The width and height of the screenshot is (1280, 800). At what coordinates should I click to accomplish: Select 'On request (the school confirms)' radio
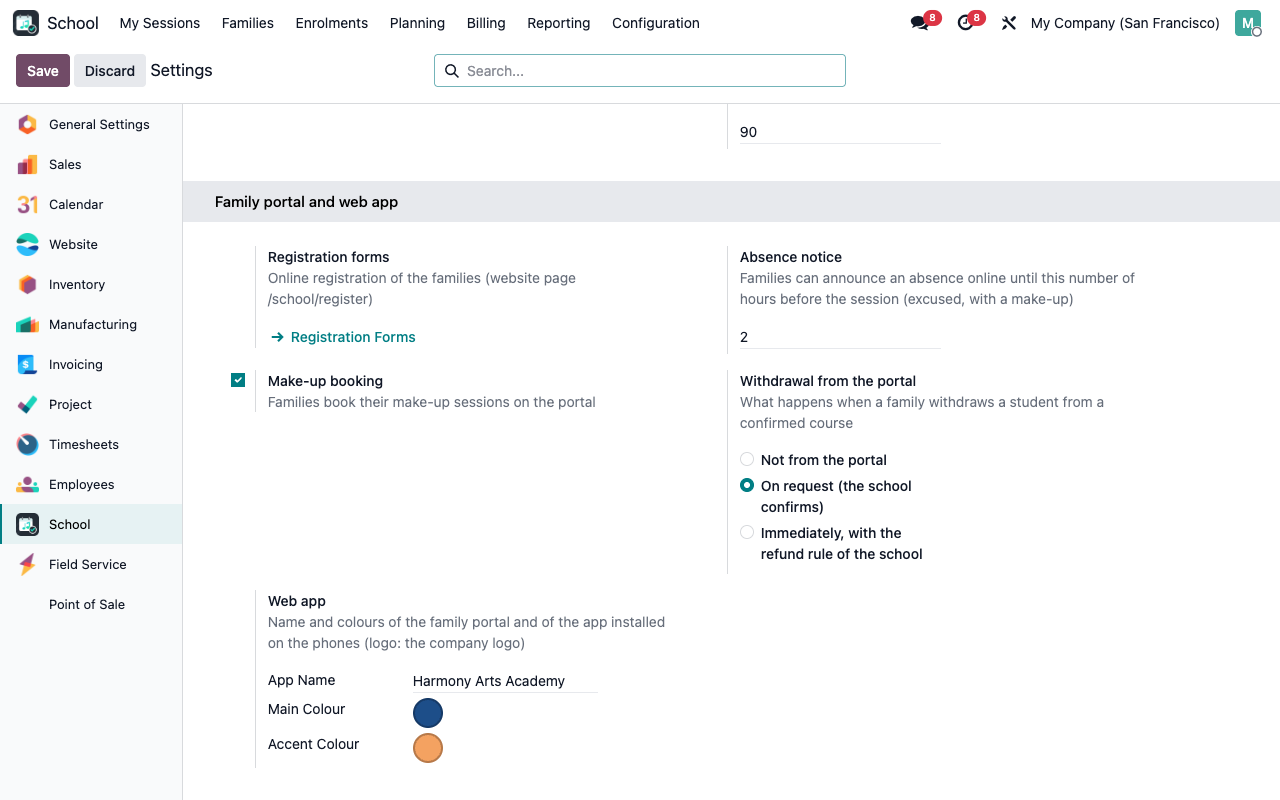click(x=747, y=485)
